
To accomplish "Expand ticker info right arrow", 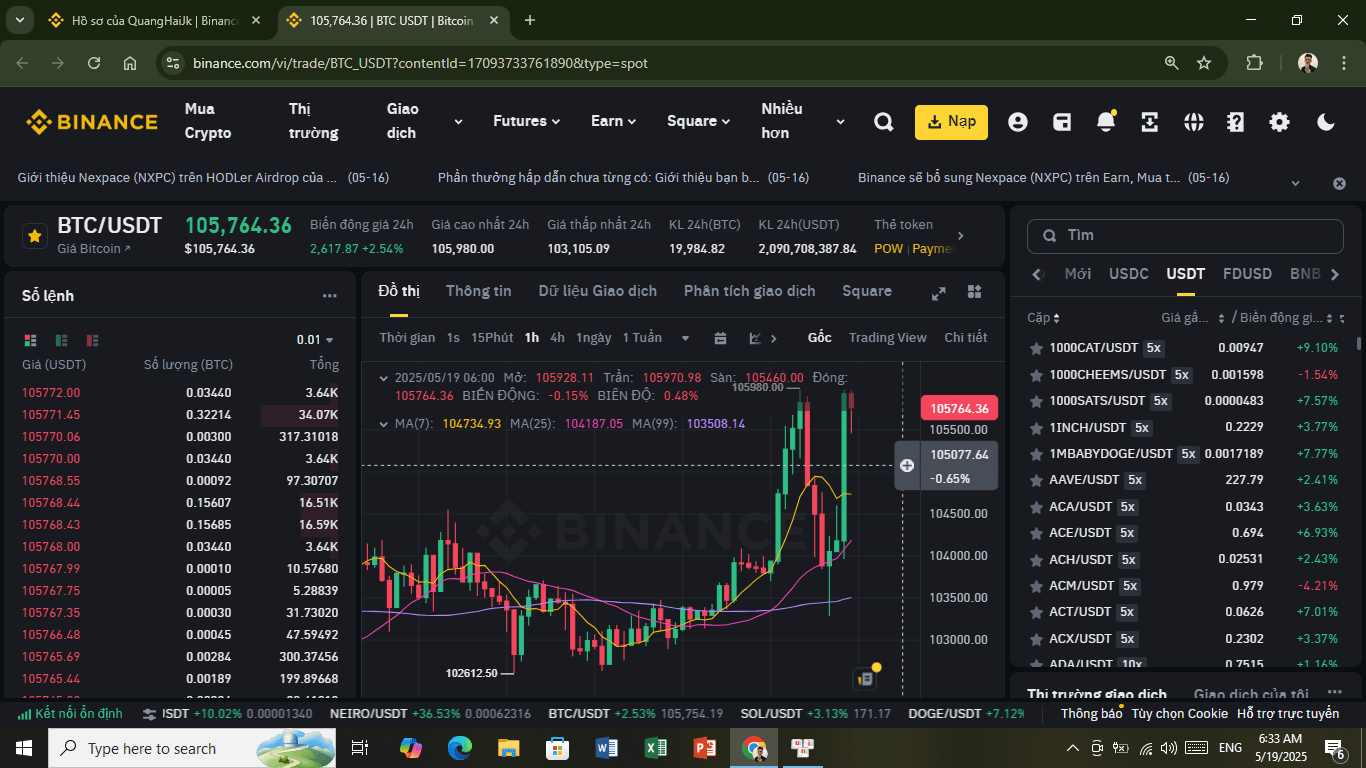I will point(961,236).
